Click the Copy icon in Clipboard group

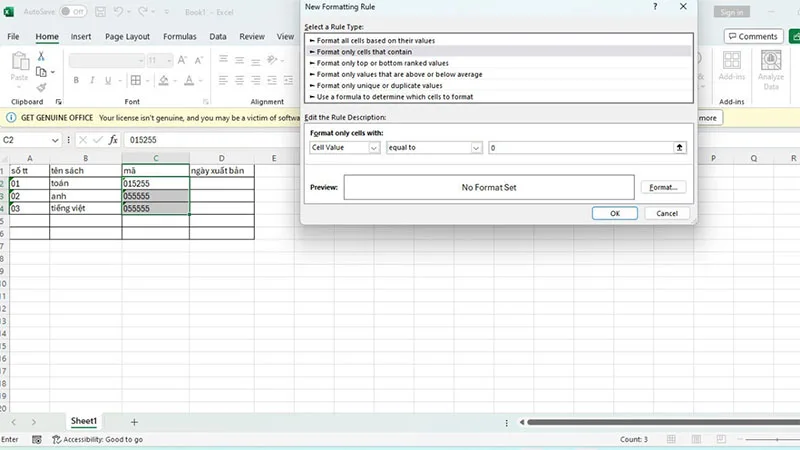click(41, 72)
